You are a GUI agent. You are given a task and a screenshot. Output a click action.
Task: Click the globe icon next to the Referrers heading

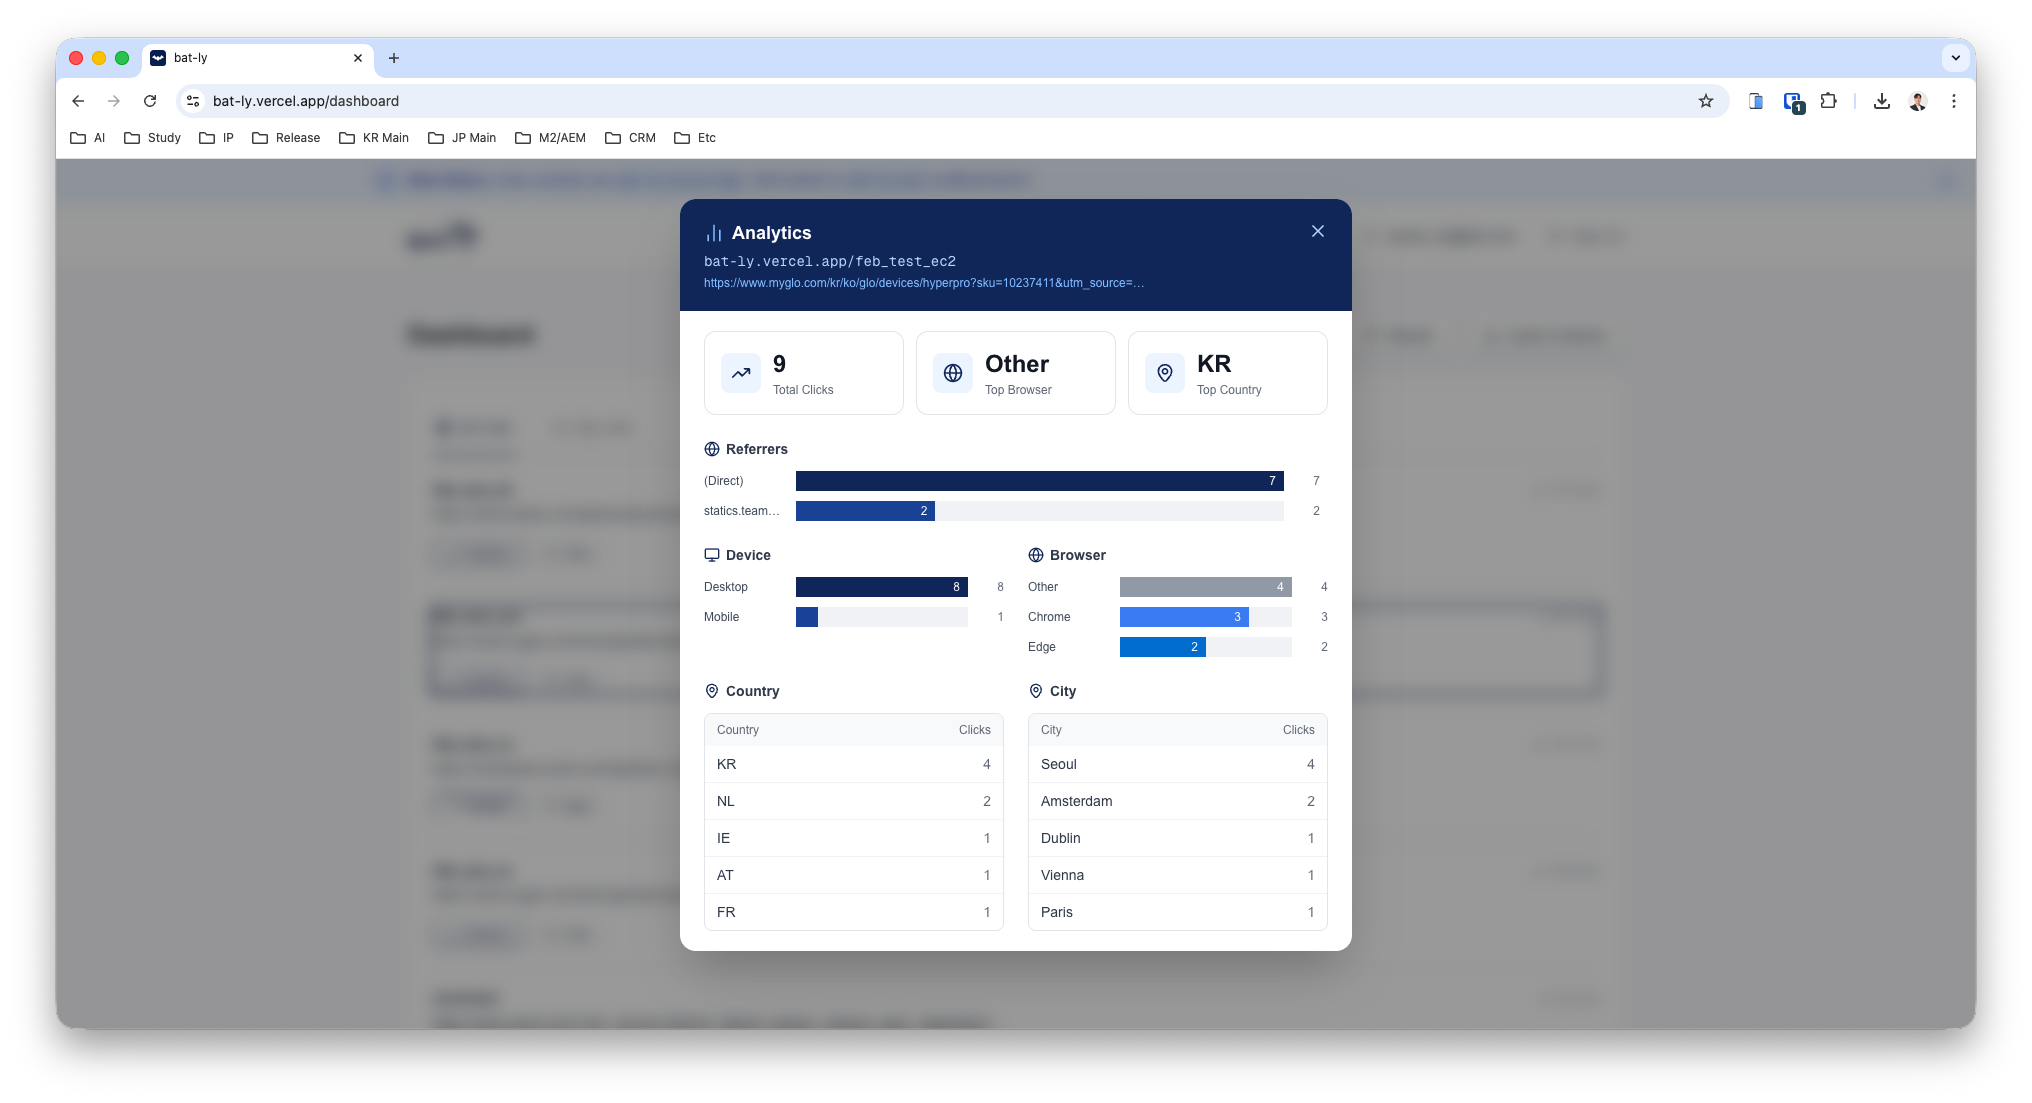click(712, 449)
